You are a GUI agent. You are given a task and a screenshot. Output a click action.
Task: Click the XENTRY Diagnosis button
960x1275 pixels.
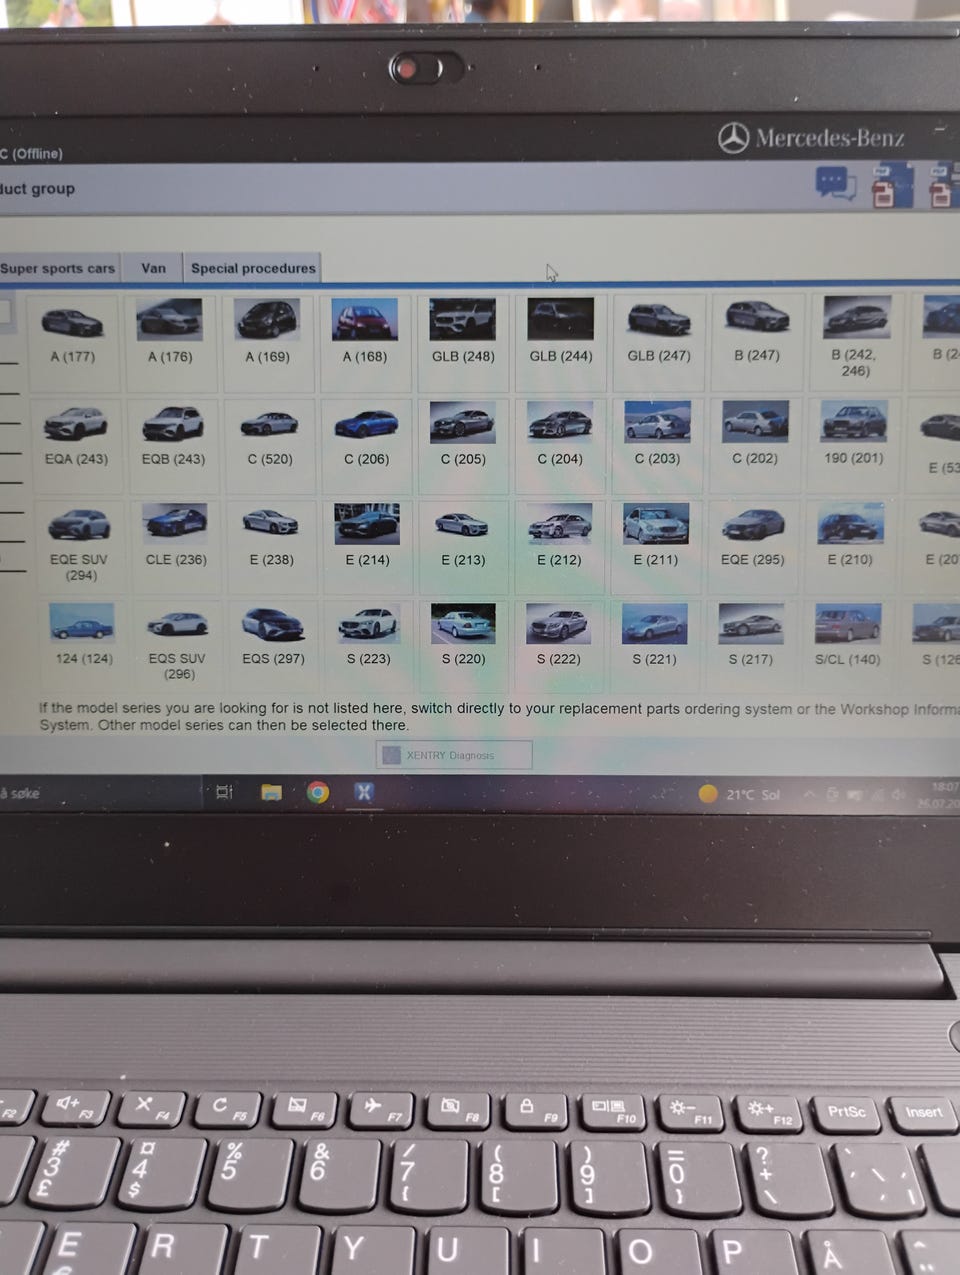coord(454,755)
